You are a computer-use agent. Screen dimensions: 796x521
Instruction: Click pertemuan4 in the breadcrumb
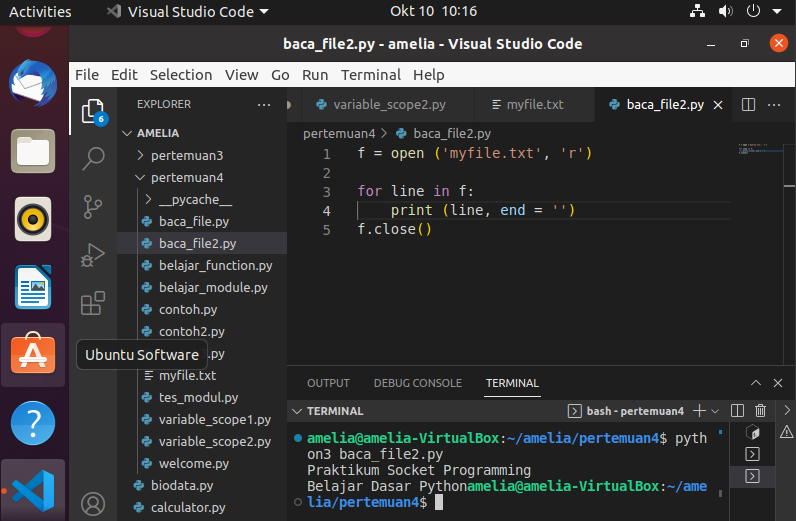(x=339, y=134)
